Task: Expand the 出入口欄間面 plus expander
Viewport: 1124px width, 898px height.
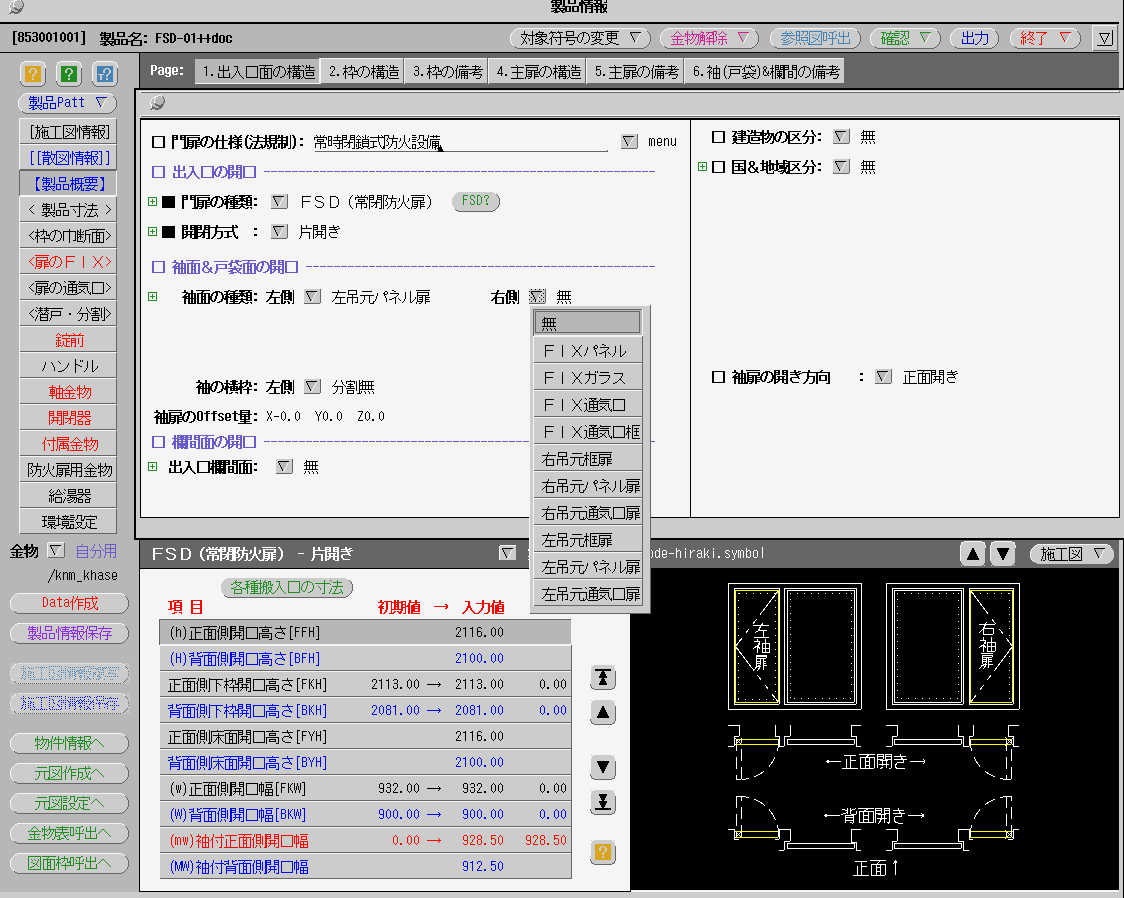Action: click(153, 467)
